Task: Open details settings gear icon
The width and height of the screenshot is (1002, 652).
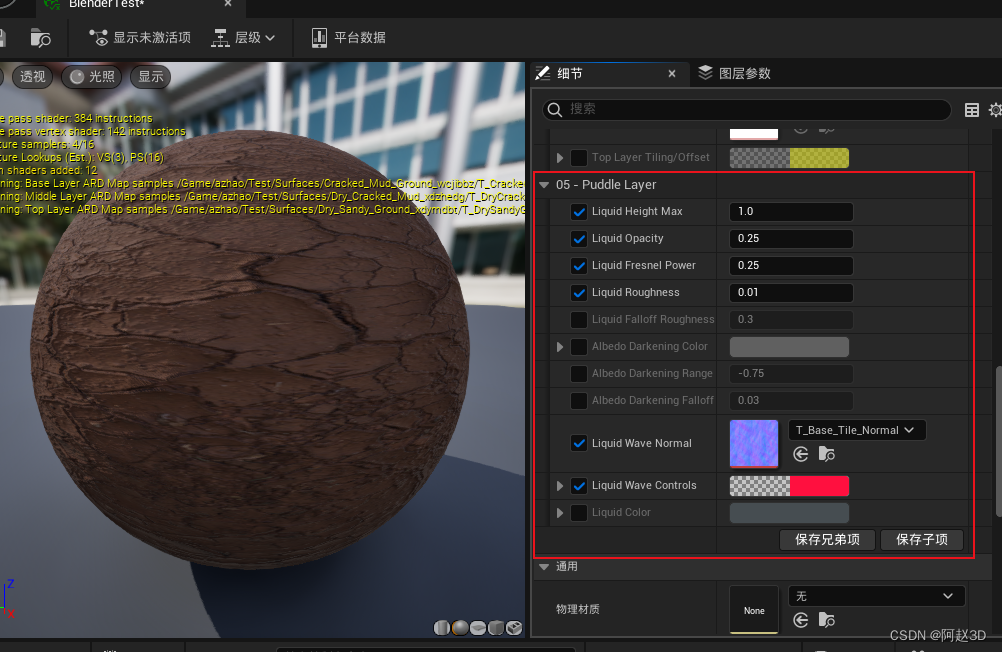Action: [x=995, y=110]
